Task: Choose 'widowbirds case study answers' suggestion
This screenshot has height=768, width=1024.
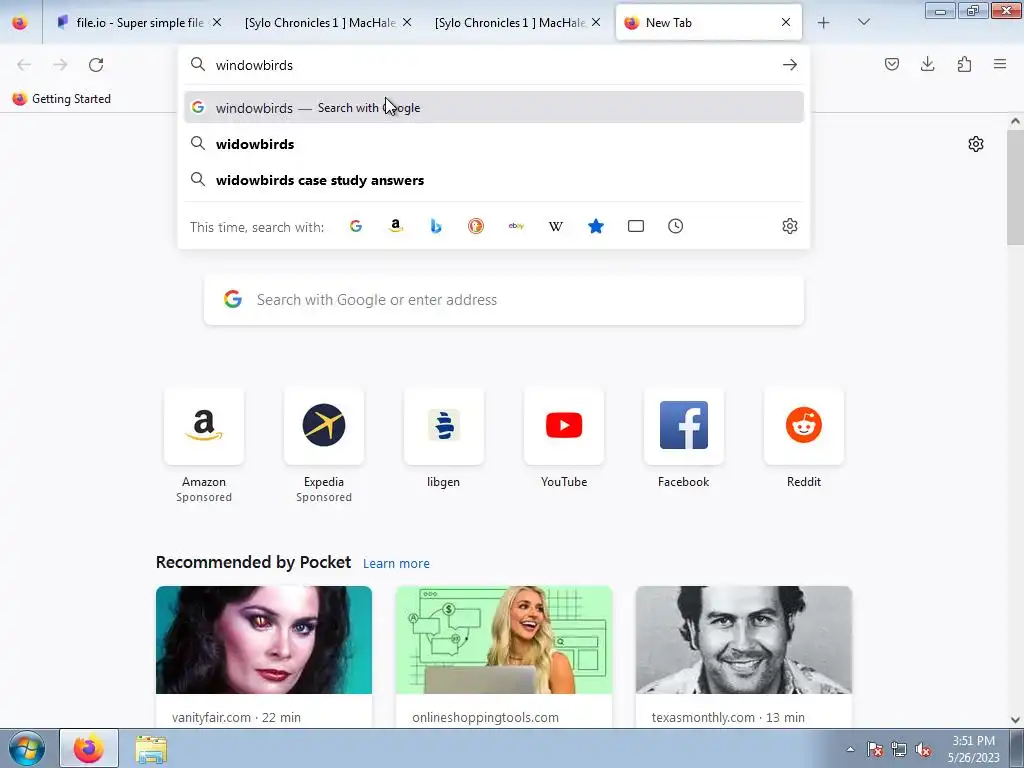Action: coord(494,180)
